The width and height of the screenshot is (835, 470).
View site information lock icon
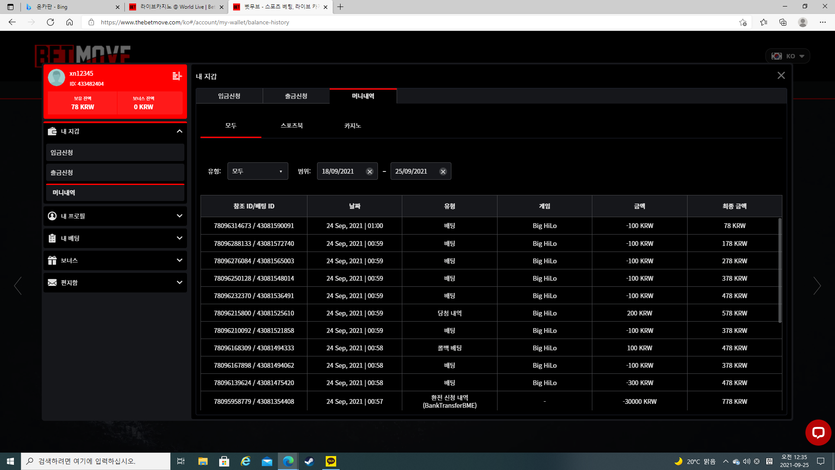point(91,22)
